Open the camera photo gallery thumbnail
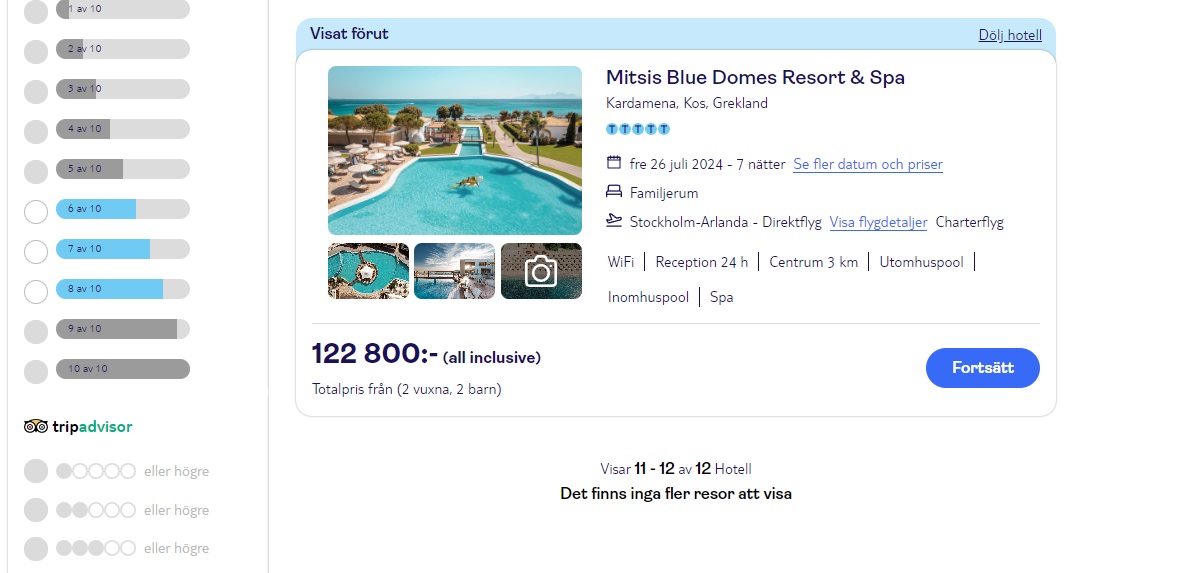Screen dimensions: 1180x573 pyautogui.click(x=541, y=271)
